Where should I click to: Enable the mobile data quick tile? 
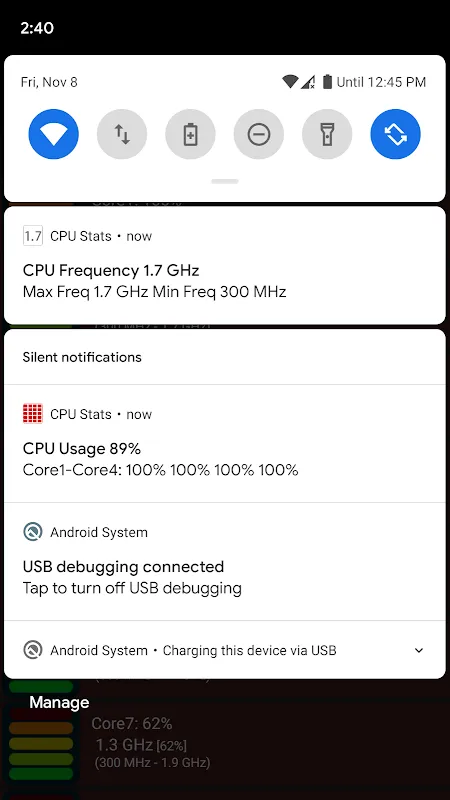pos(122,134)
